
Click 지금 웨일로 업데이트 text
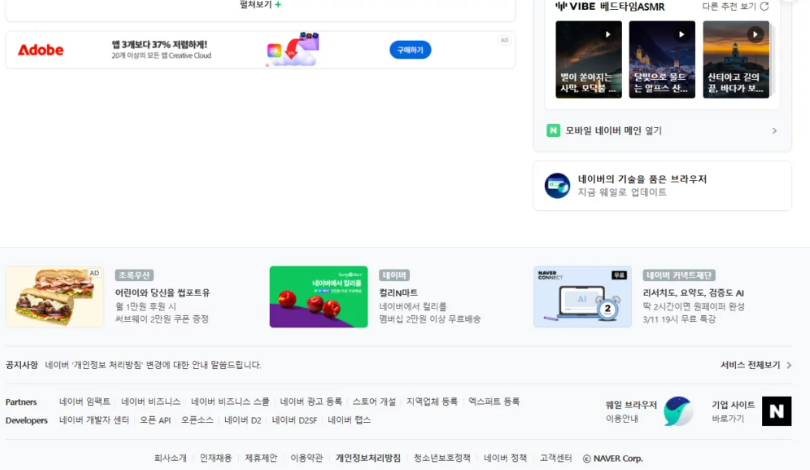coord(622,192)
